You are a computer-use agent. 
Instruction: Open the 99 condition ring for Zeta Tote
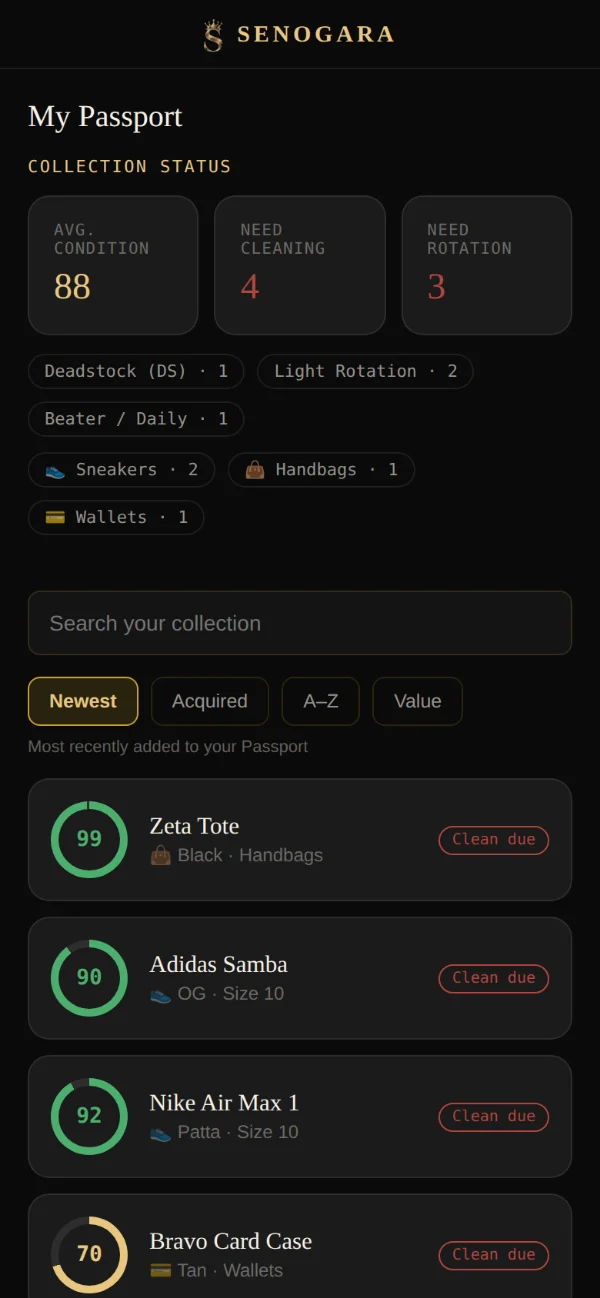coord(89,839)
